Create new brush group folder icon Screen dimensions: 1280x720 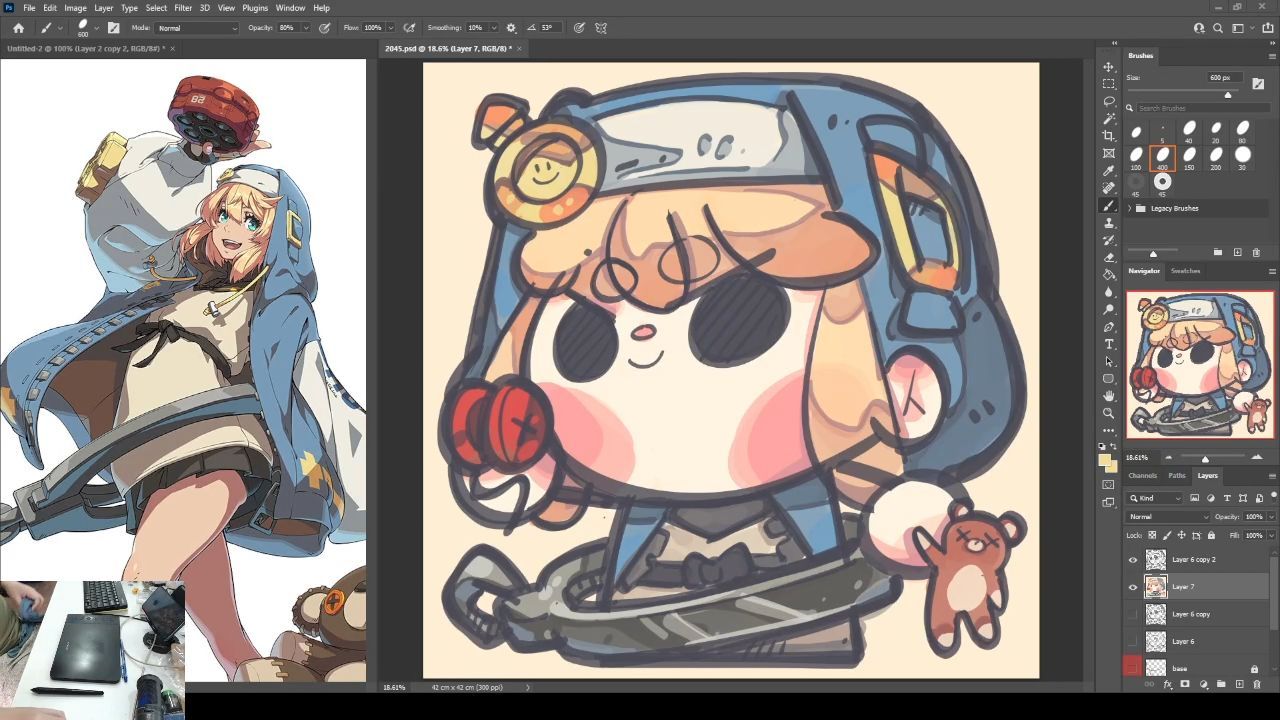1218,252
